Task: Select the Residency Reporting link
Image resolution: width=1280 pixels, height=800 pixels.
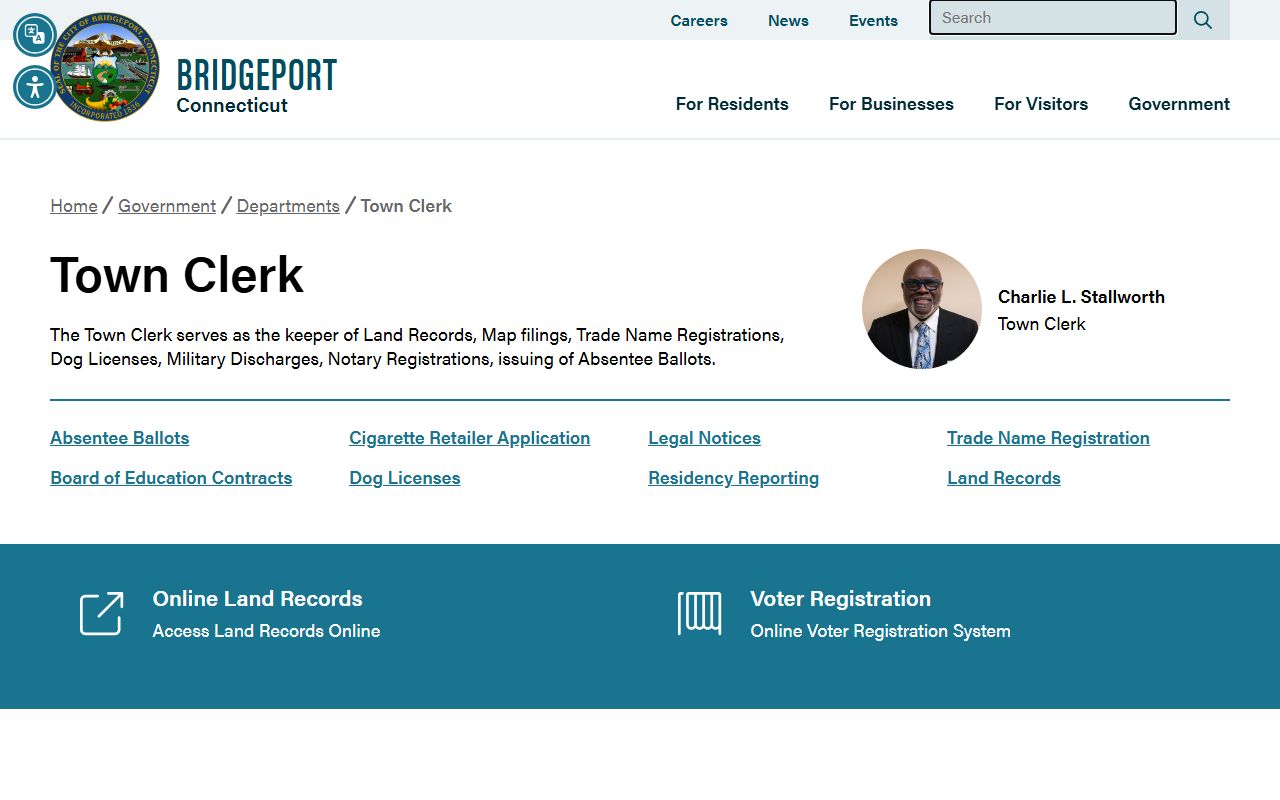Action: click(733, 478)
